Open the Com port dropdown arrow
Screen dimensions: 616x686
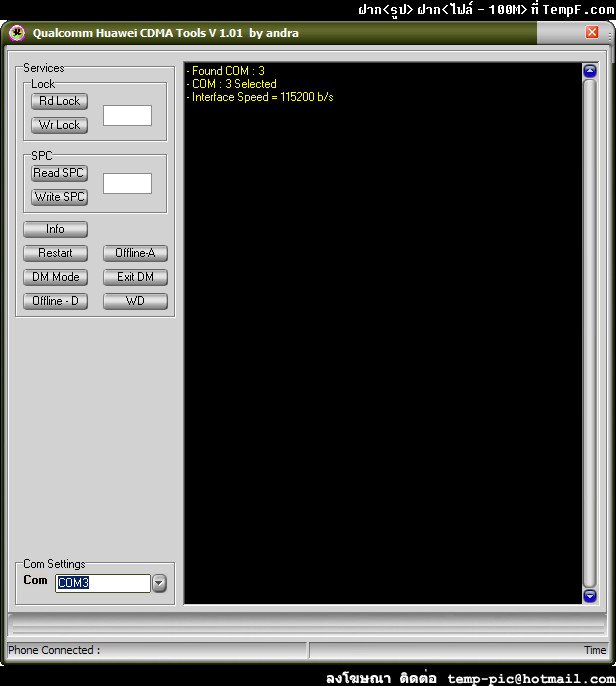click(x=159, y=583)
